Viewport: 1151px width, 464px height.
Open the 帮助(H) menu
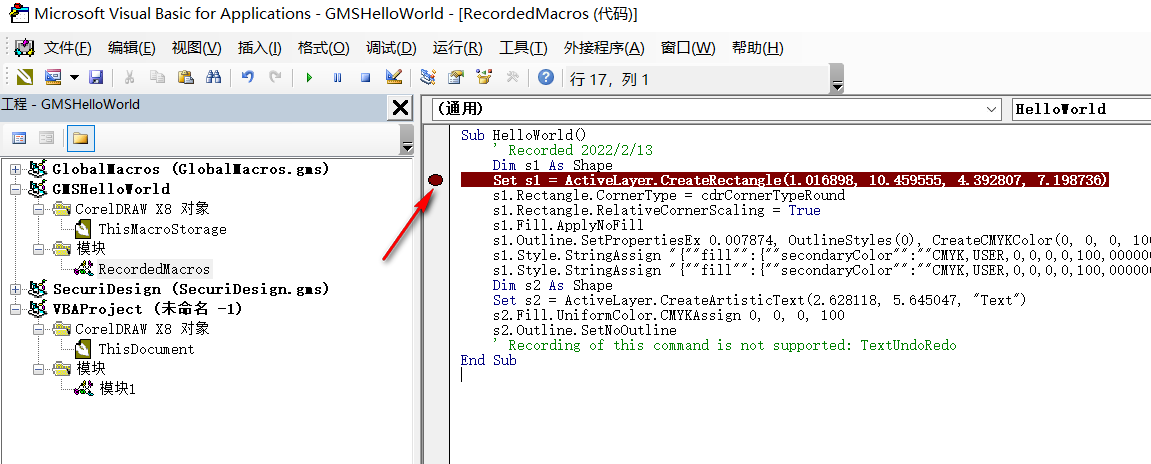[x=758, y=48]
